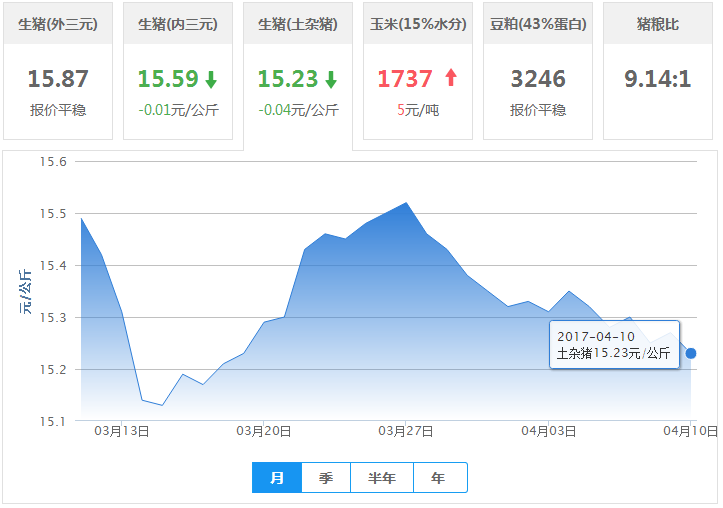Image resolution: width=723 pixels, height=508 pixels.
Task: Switch chart range to 半年 (half year)
Action: (x=382, y=478)
